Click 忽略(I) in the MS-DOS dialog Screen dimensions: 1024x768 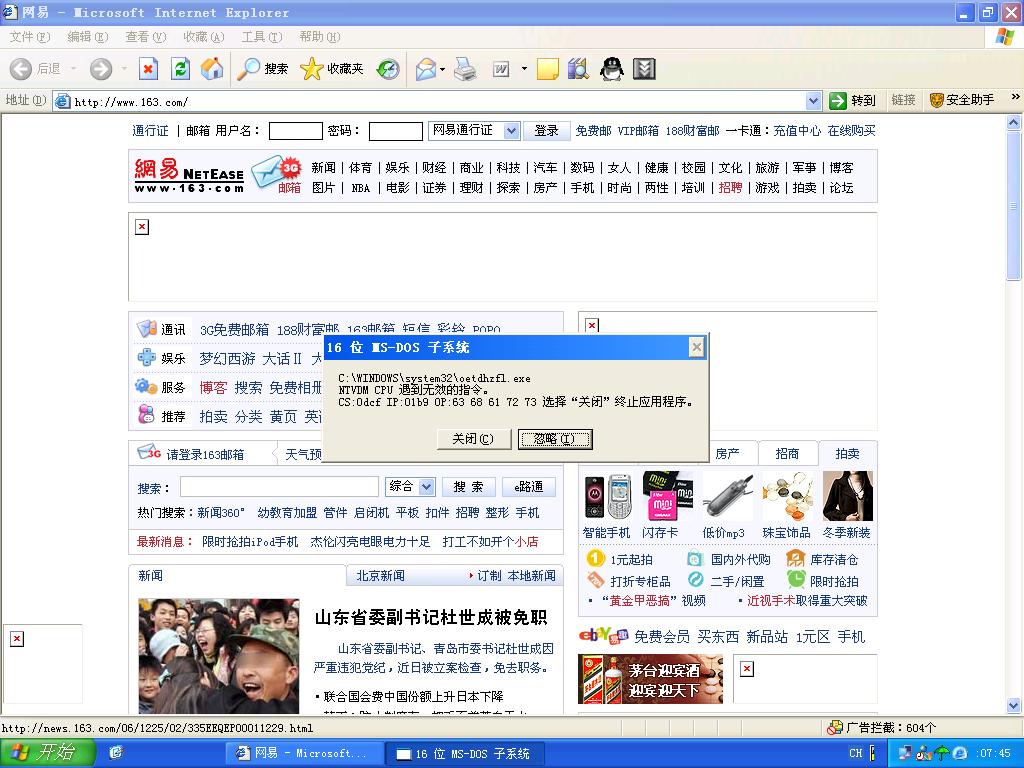554,439
